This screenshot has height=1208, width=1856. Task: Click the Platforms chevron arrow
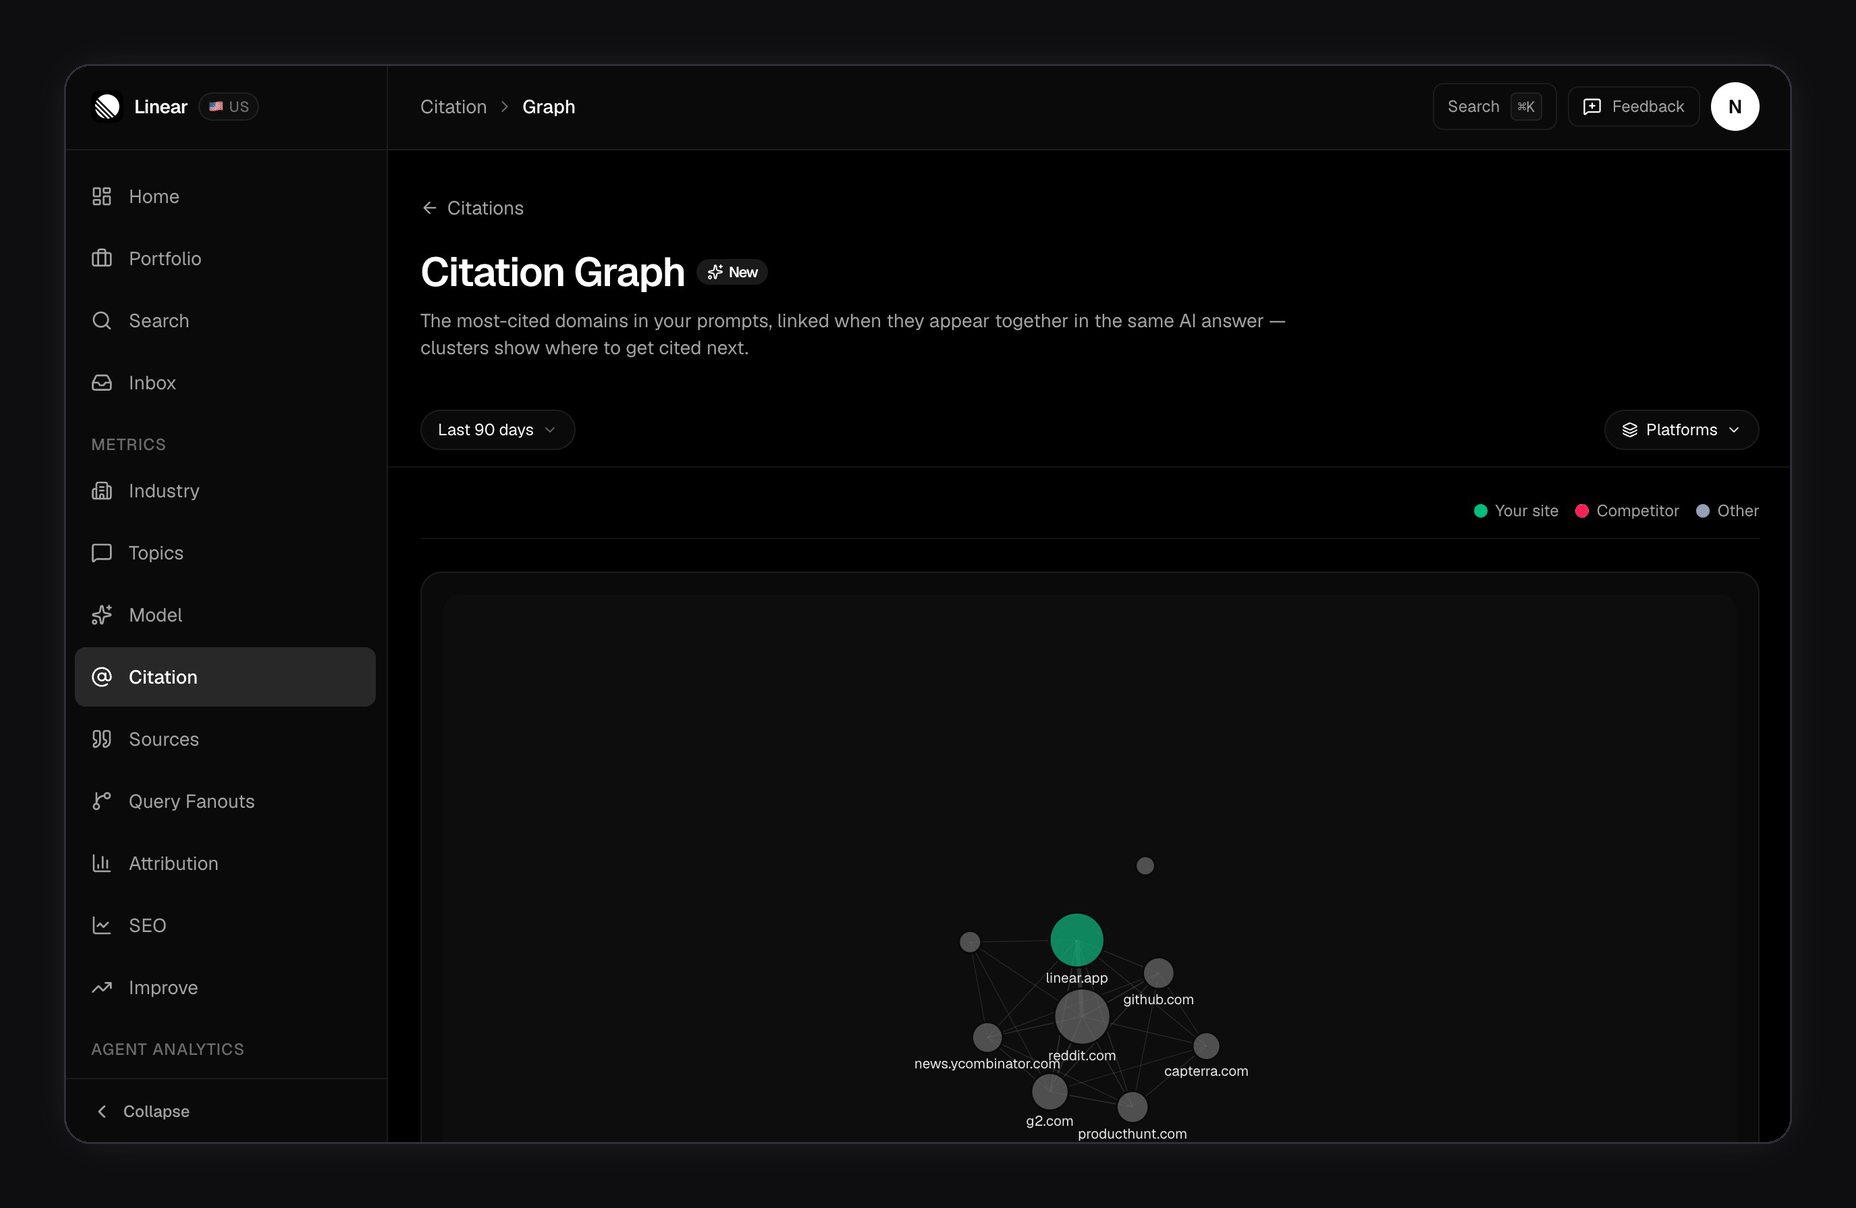click(x=1734, y=430)
